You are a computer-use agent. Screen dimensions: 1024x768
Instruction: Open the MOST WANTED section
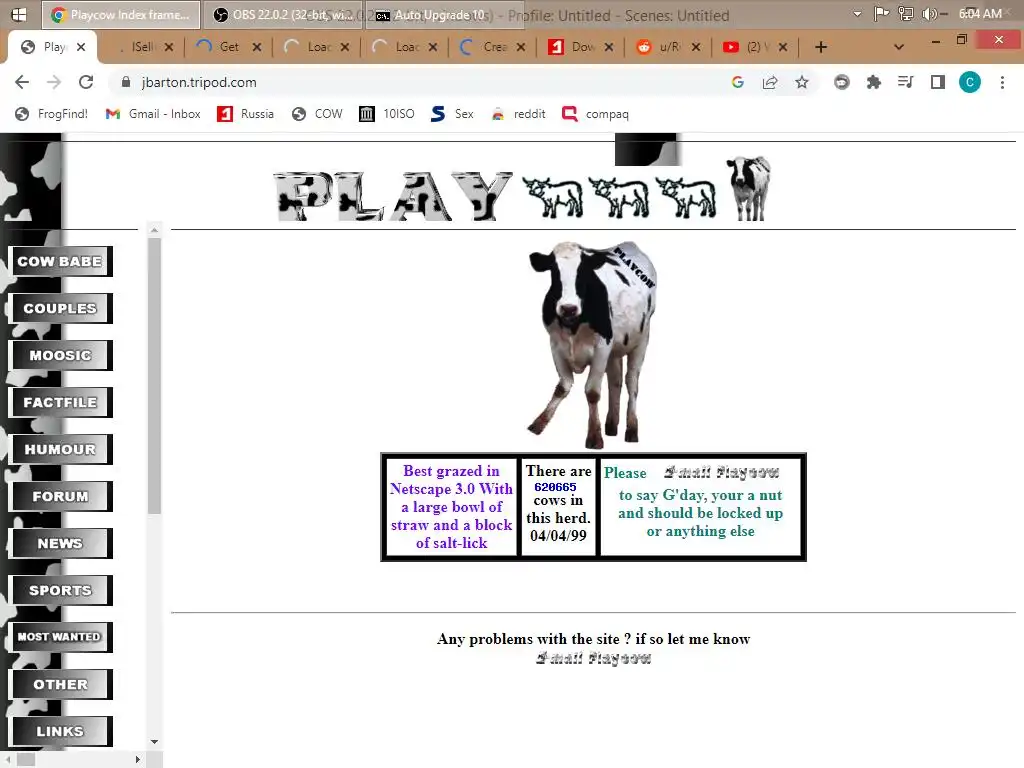point(60,637)
